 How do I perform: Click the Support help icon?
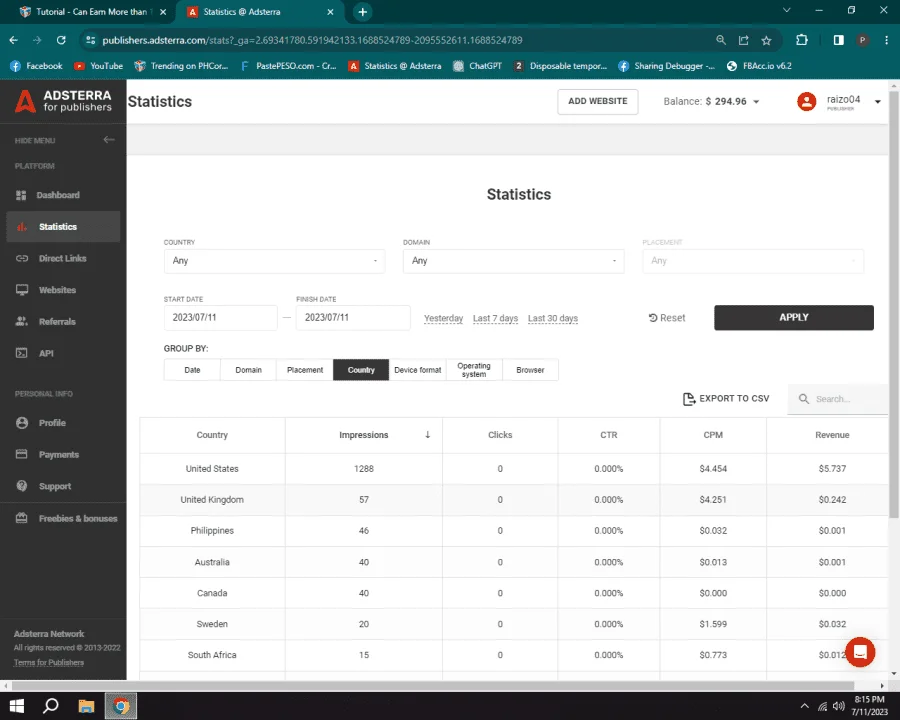[x=22, y=486]
